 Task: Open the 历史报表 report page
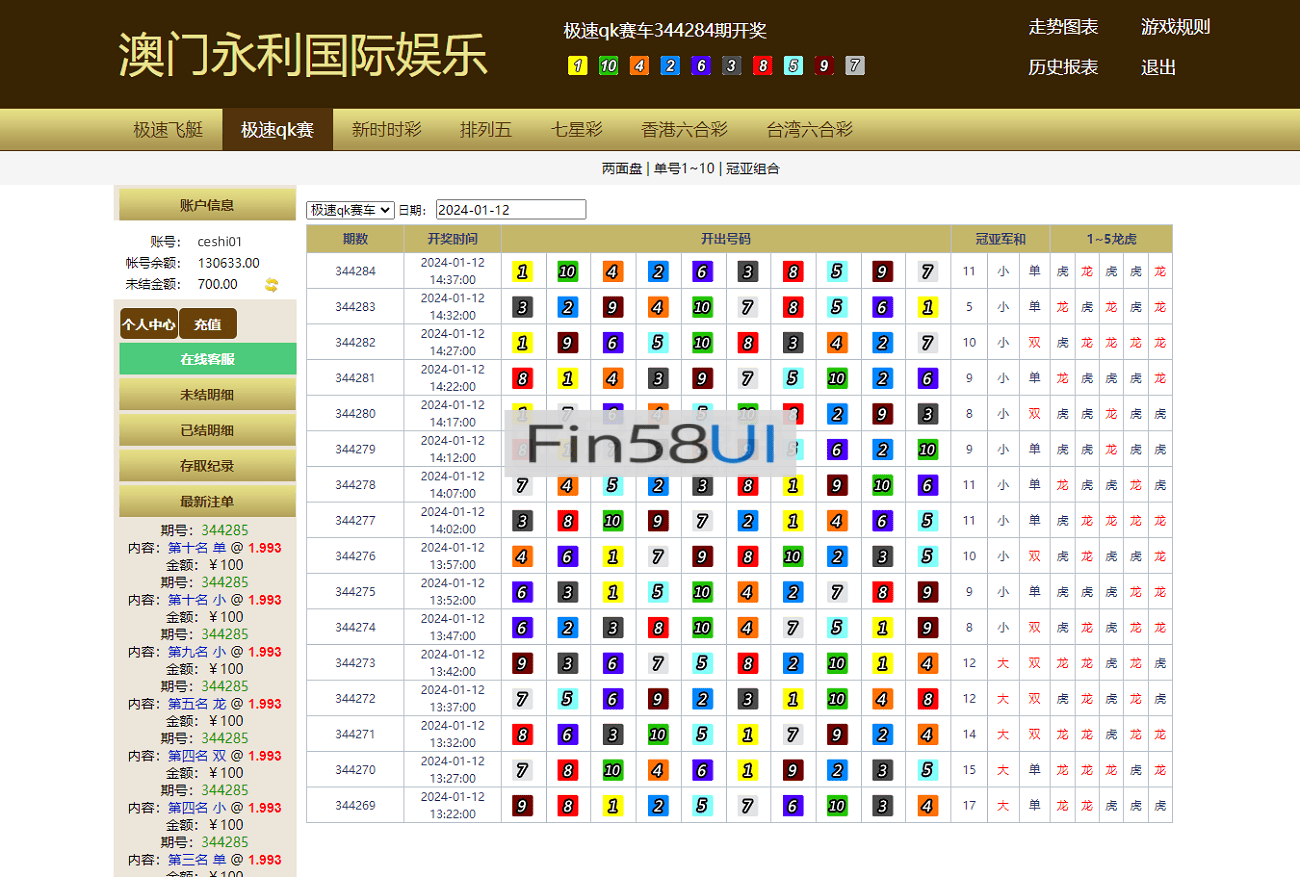(1063, 68)
